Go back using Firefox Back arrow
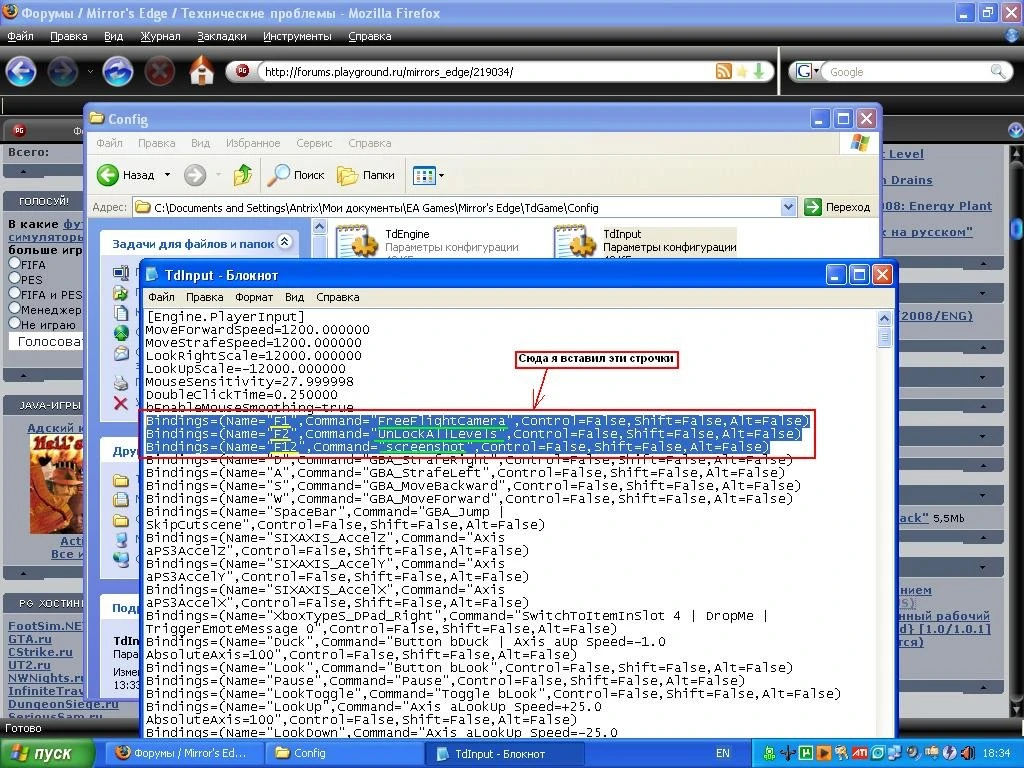 [x=21, y=71]
